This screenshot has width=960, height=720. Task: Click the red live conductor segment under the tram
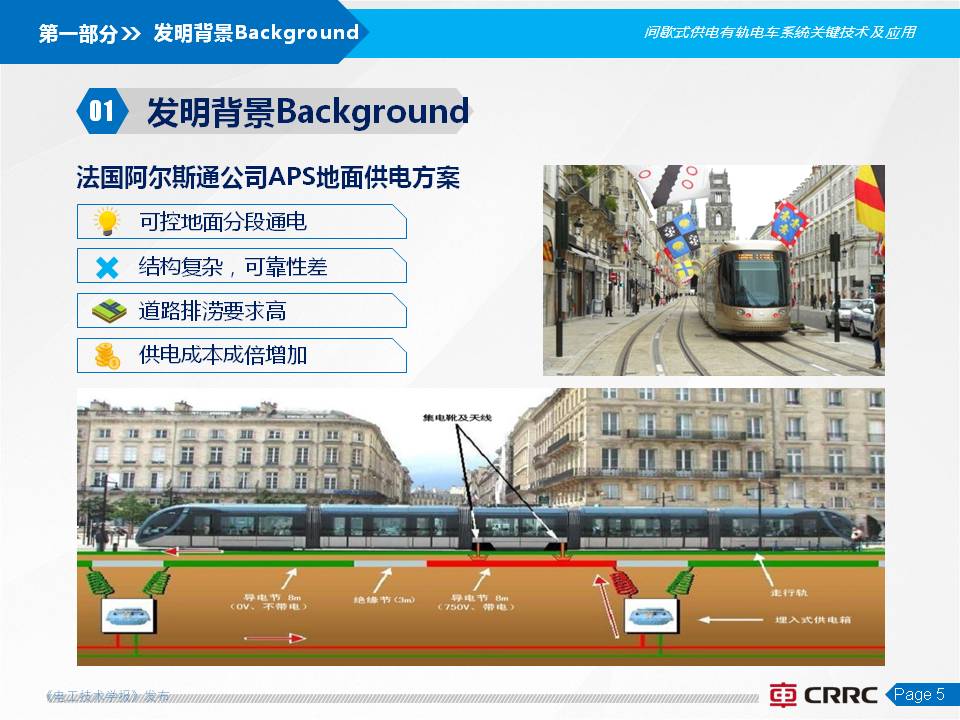click(x=521, y=563)
